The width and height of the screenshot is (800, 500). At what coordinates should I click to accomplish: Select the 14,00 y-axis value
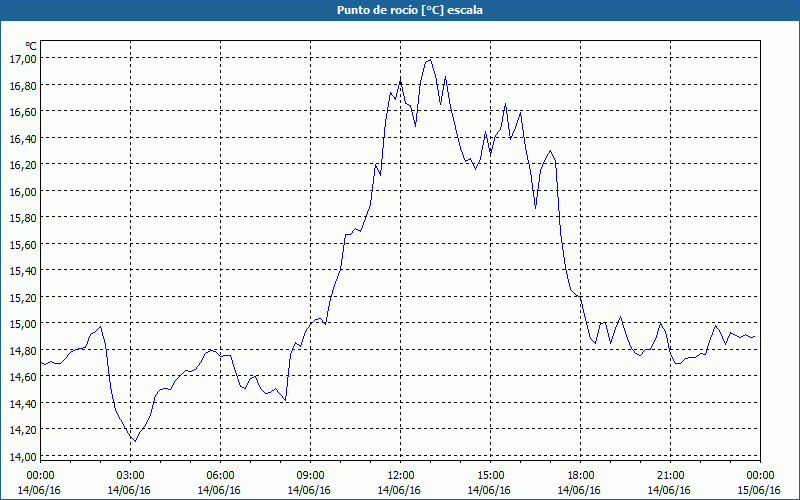[x=23, y=457]
